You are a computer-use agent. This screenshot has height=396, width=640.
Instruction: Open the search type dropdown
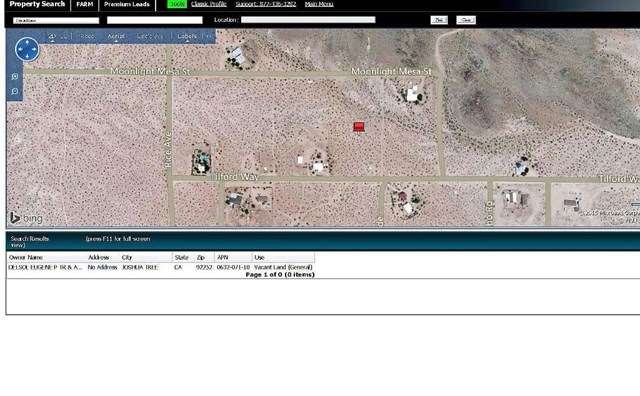tap(56, 20)
